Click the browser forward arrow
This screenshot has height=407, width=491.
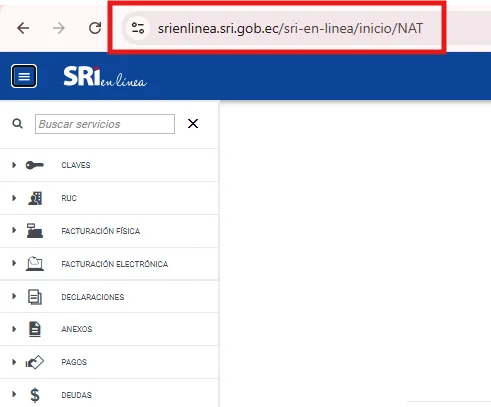(59, 28)
